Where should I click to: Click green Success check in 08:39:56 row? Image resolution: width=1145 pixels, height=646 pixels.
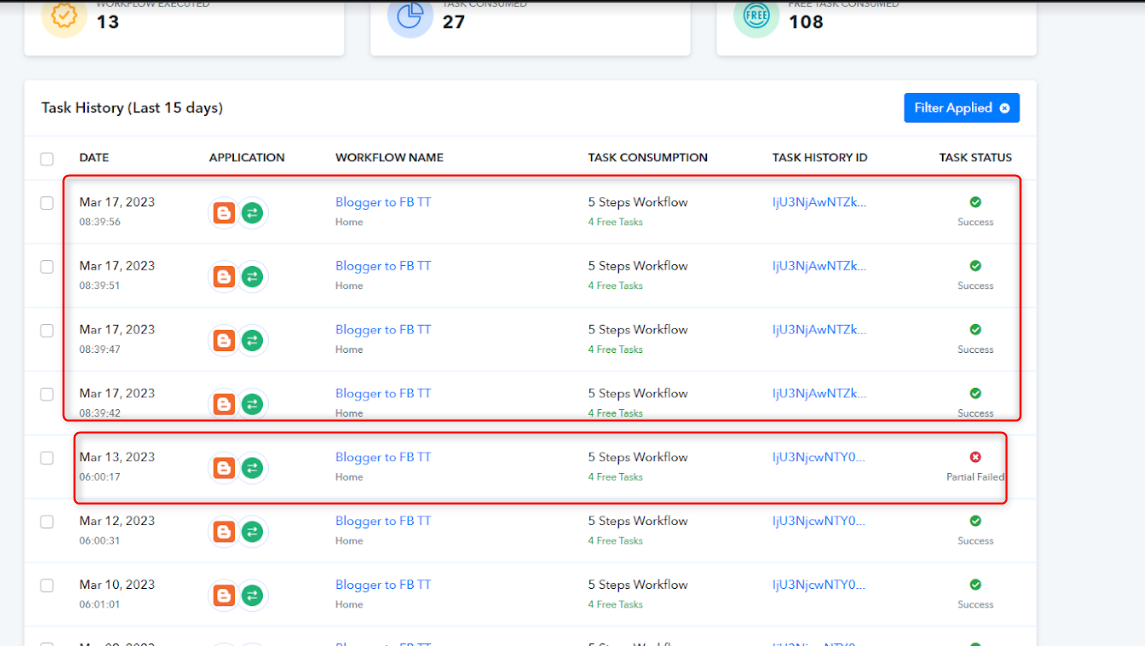click(976, 202)
